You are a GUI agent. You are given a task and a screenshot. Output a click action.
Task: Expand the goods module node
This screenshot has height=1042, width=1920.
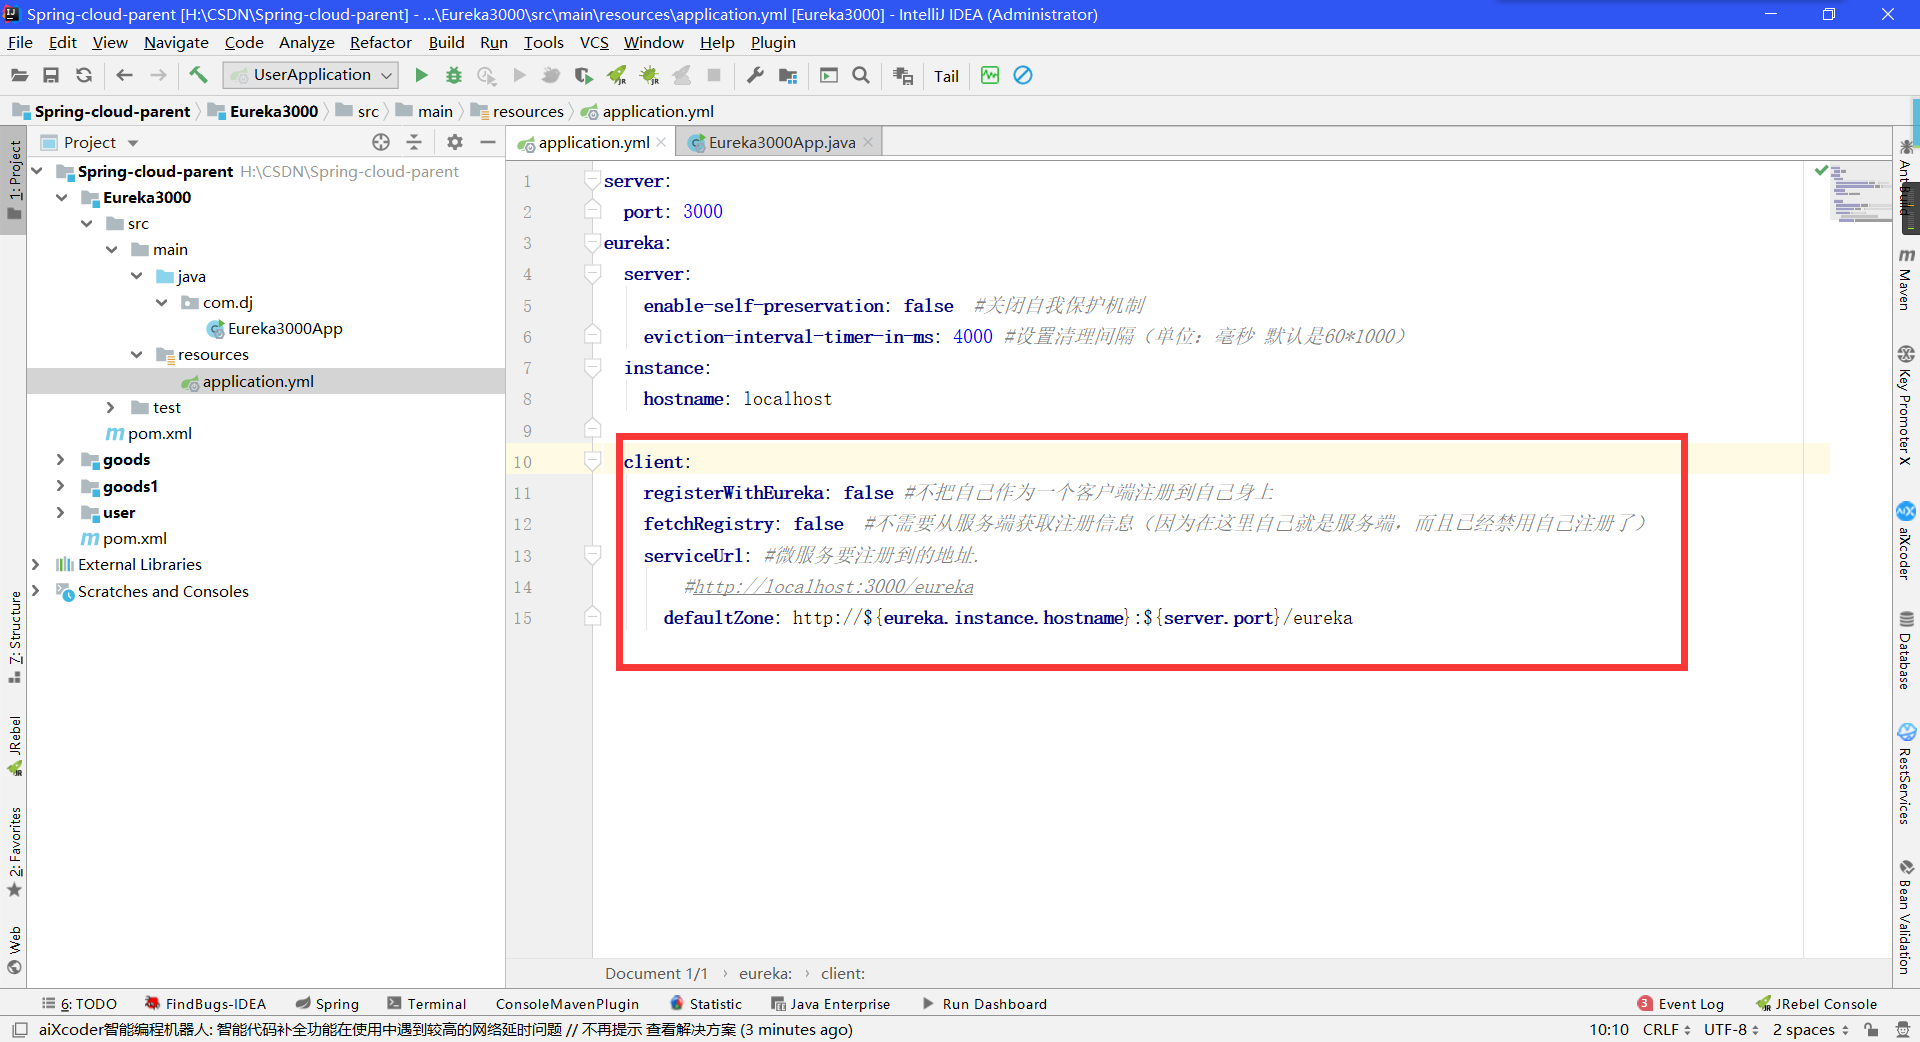point(61,459)
